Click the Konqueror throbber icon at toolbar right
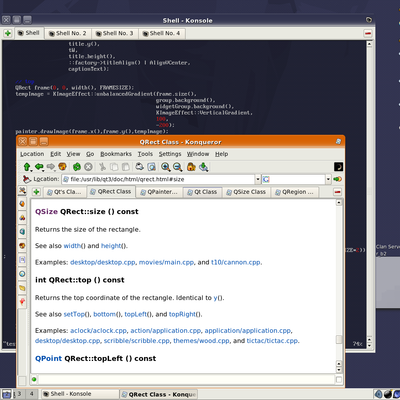 pyautogui.click(x=338, y=167)
